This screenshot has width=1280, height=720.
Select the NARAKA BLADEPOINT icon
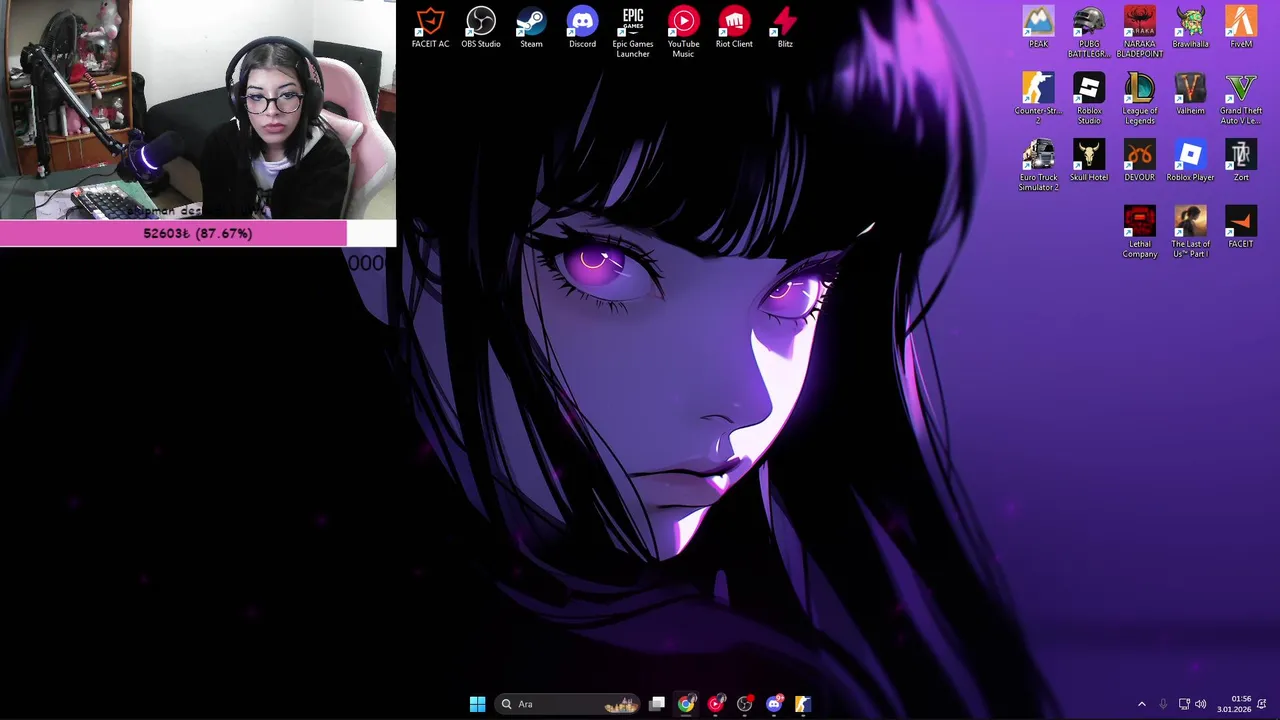click(1139, 32)
